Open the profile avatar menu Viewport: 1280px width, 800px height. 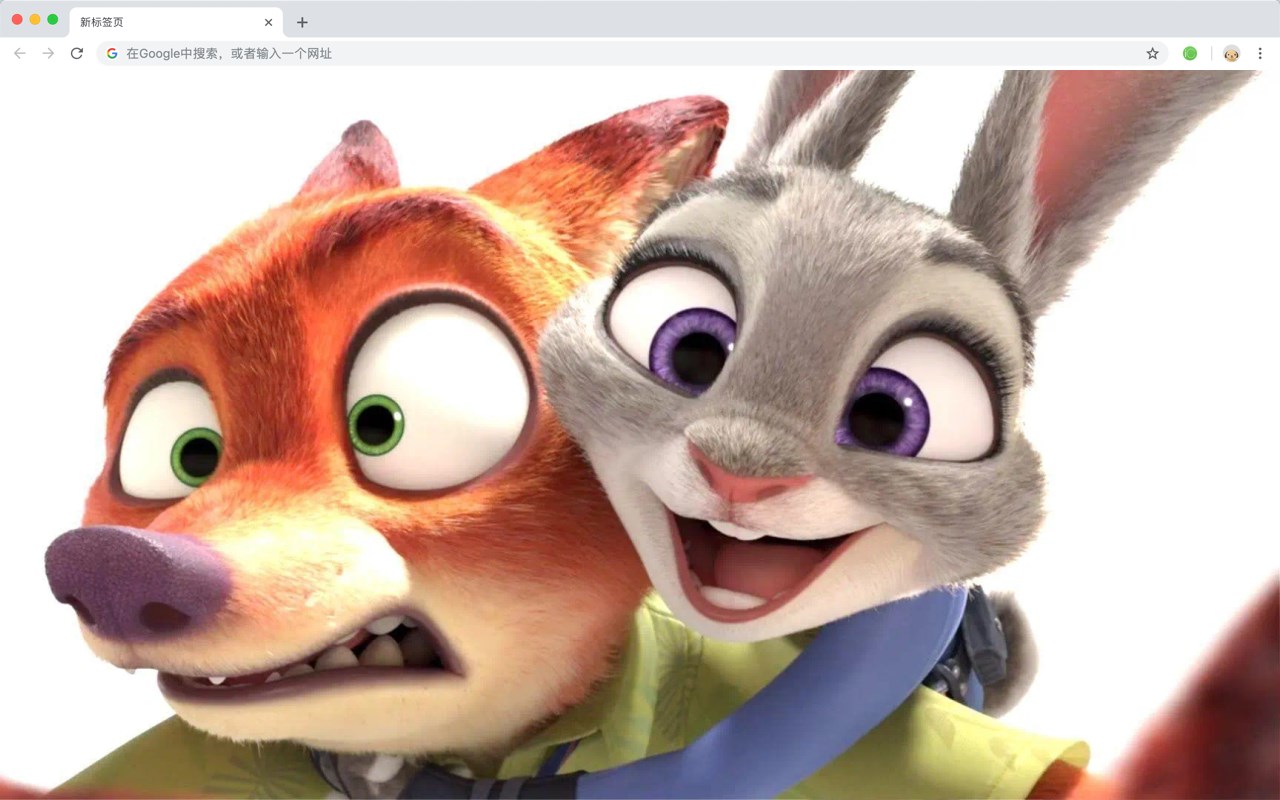(x=1231, y=53)
